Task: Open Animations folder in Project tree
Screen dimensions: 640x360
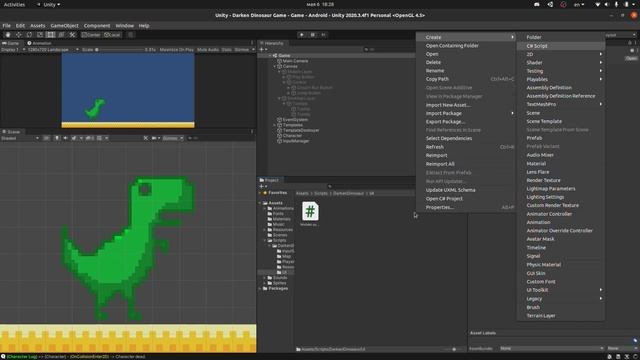Action: pyautogui.click(x=280, y=208)
